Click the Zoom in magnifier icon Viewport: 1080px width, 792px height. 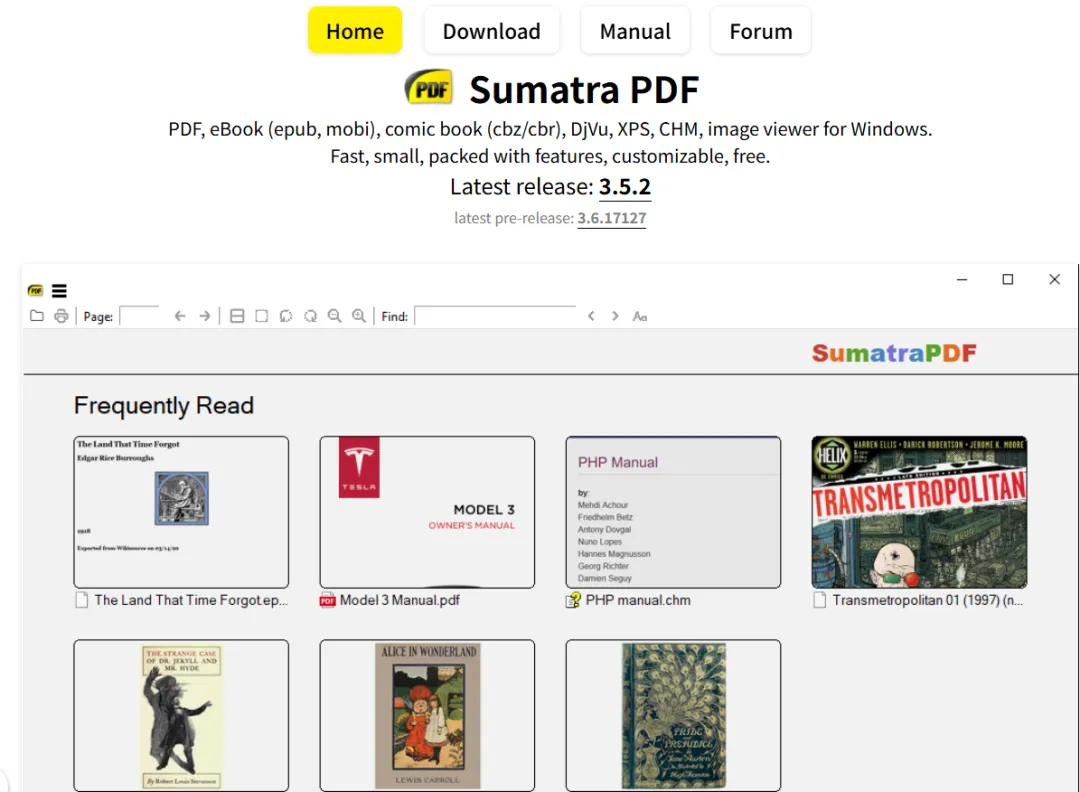359,316
